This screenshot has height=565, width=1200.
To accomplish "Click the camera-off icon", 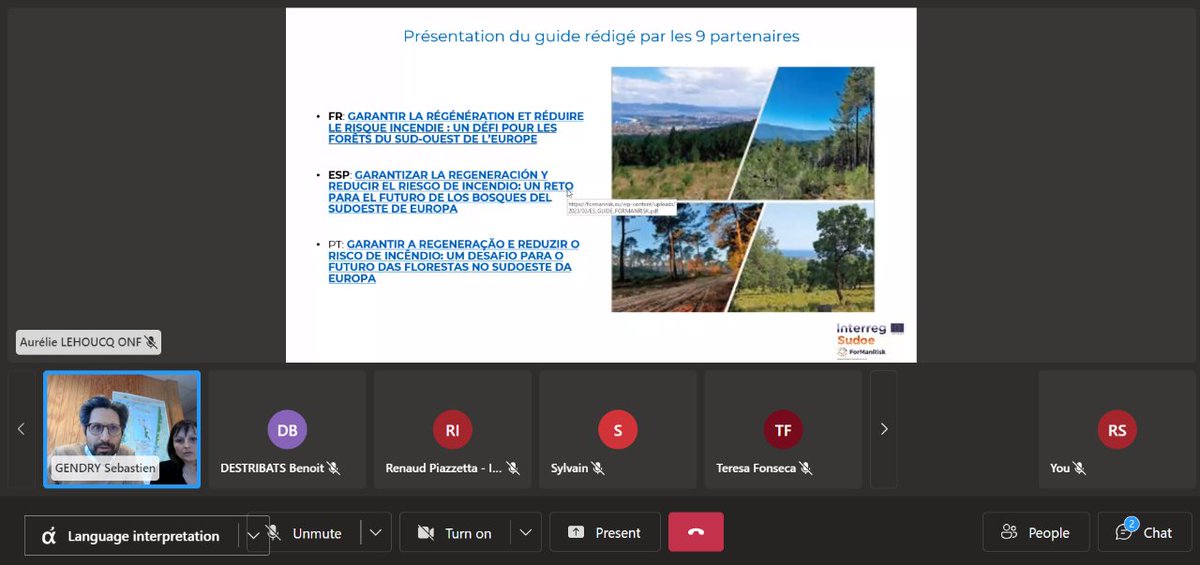I will 425,533.
